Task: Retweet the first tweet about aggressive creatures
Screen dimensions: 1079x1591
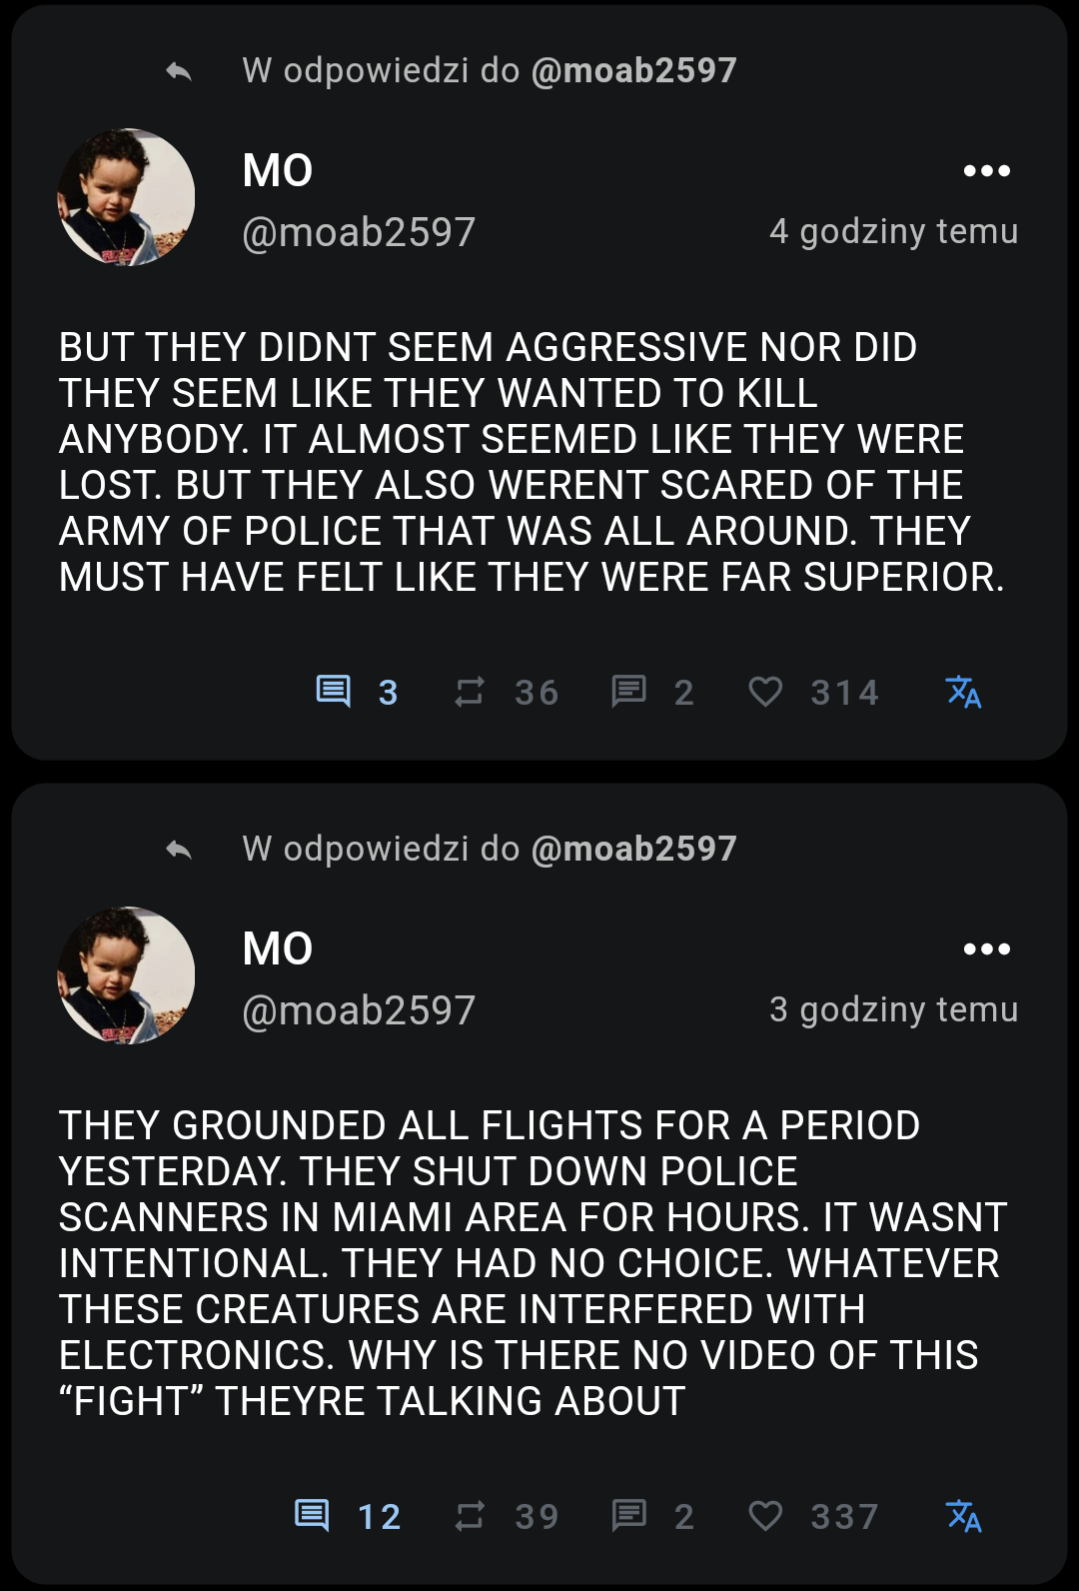Action: pos(469,691)
